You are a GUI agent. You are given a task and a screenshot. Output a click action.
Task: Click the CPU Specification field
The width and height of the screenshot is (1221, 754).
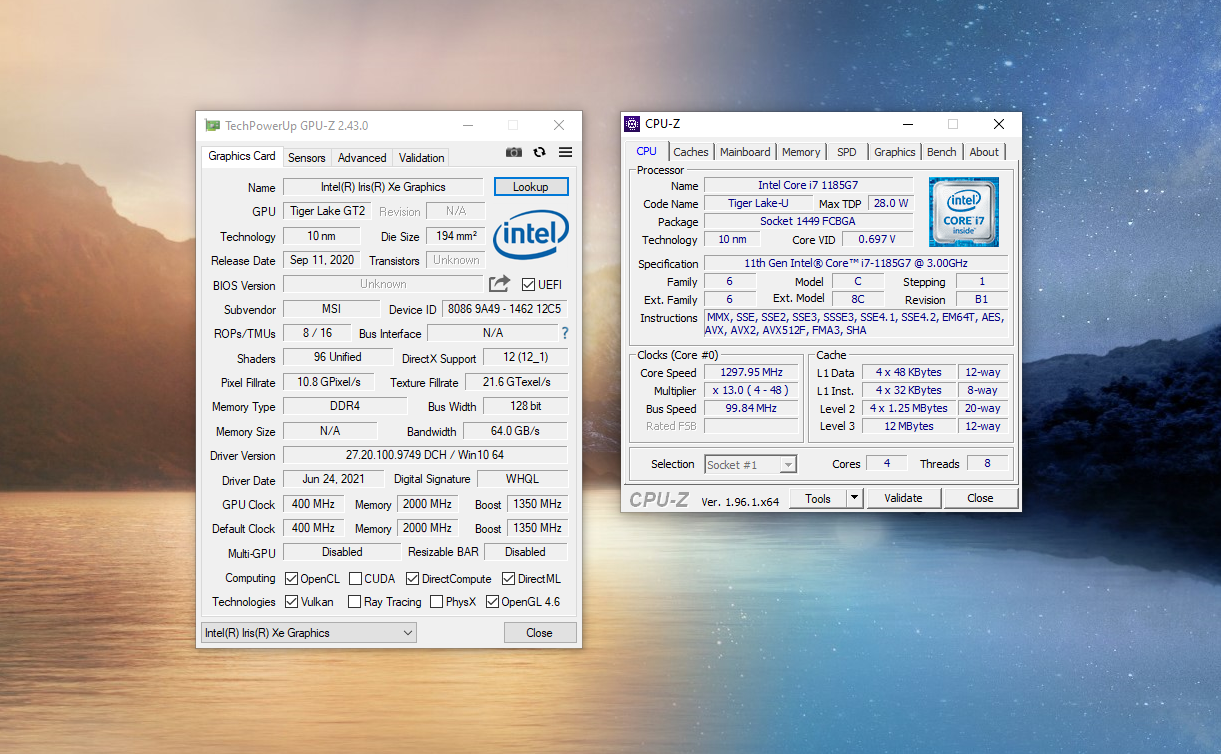856,263
